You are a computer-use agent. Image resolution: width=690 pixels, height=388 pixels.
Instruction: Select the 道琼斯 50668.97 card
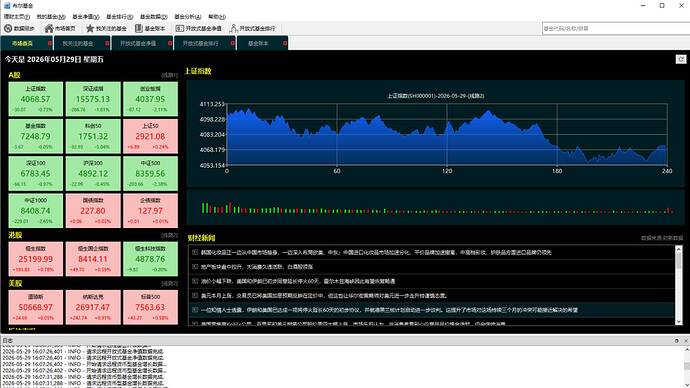pyautogui.click(x=36, y=307)
